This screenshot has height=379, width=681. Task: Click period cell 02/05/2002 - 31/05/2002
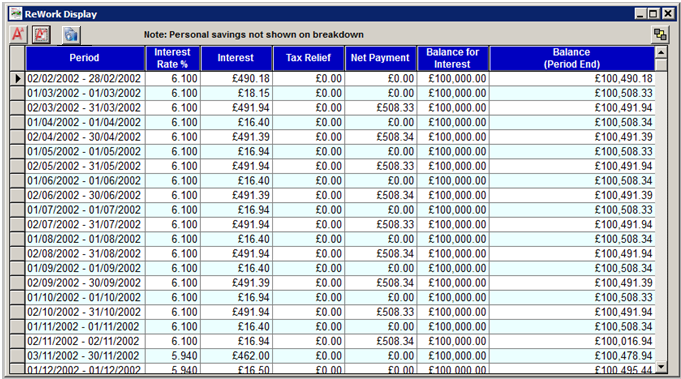(x=85, y=166)
